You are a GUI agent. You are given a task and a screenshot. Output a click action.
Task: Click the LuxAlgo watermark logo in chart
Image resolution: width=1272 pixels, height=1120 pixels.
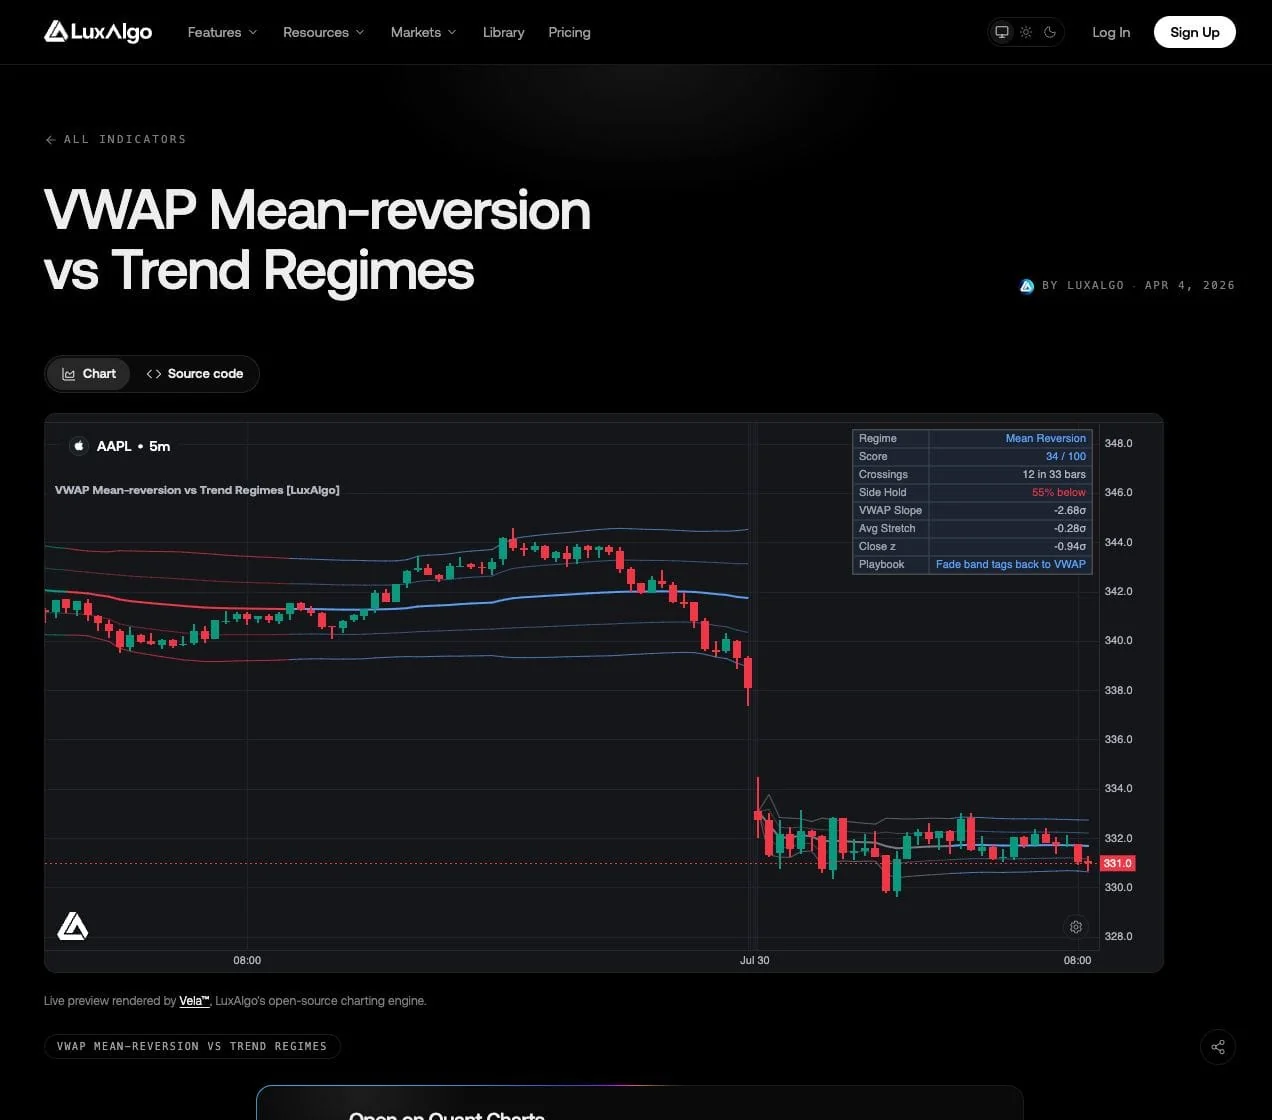73,926
